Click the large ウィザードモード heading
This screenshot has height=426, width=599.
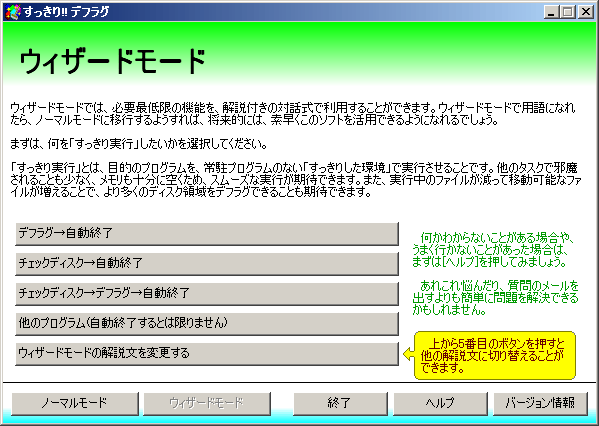(x=113, y=61)
